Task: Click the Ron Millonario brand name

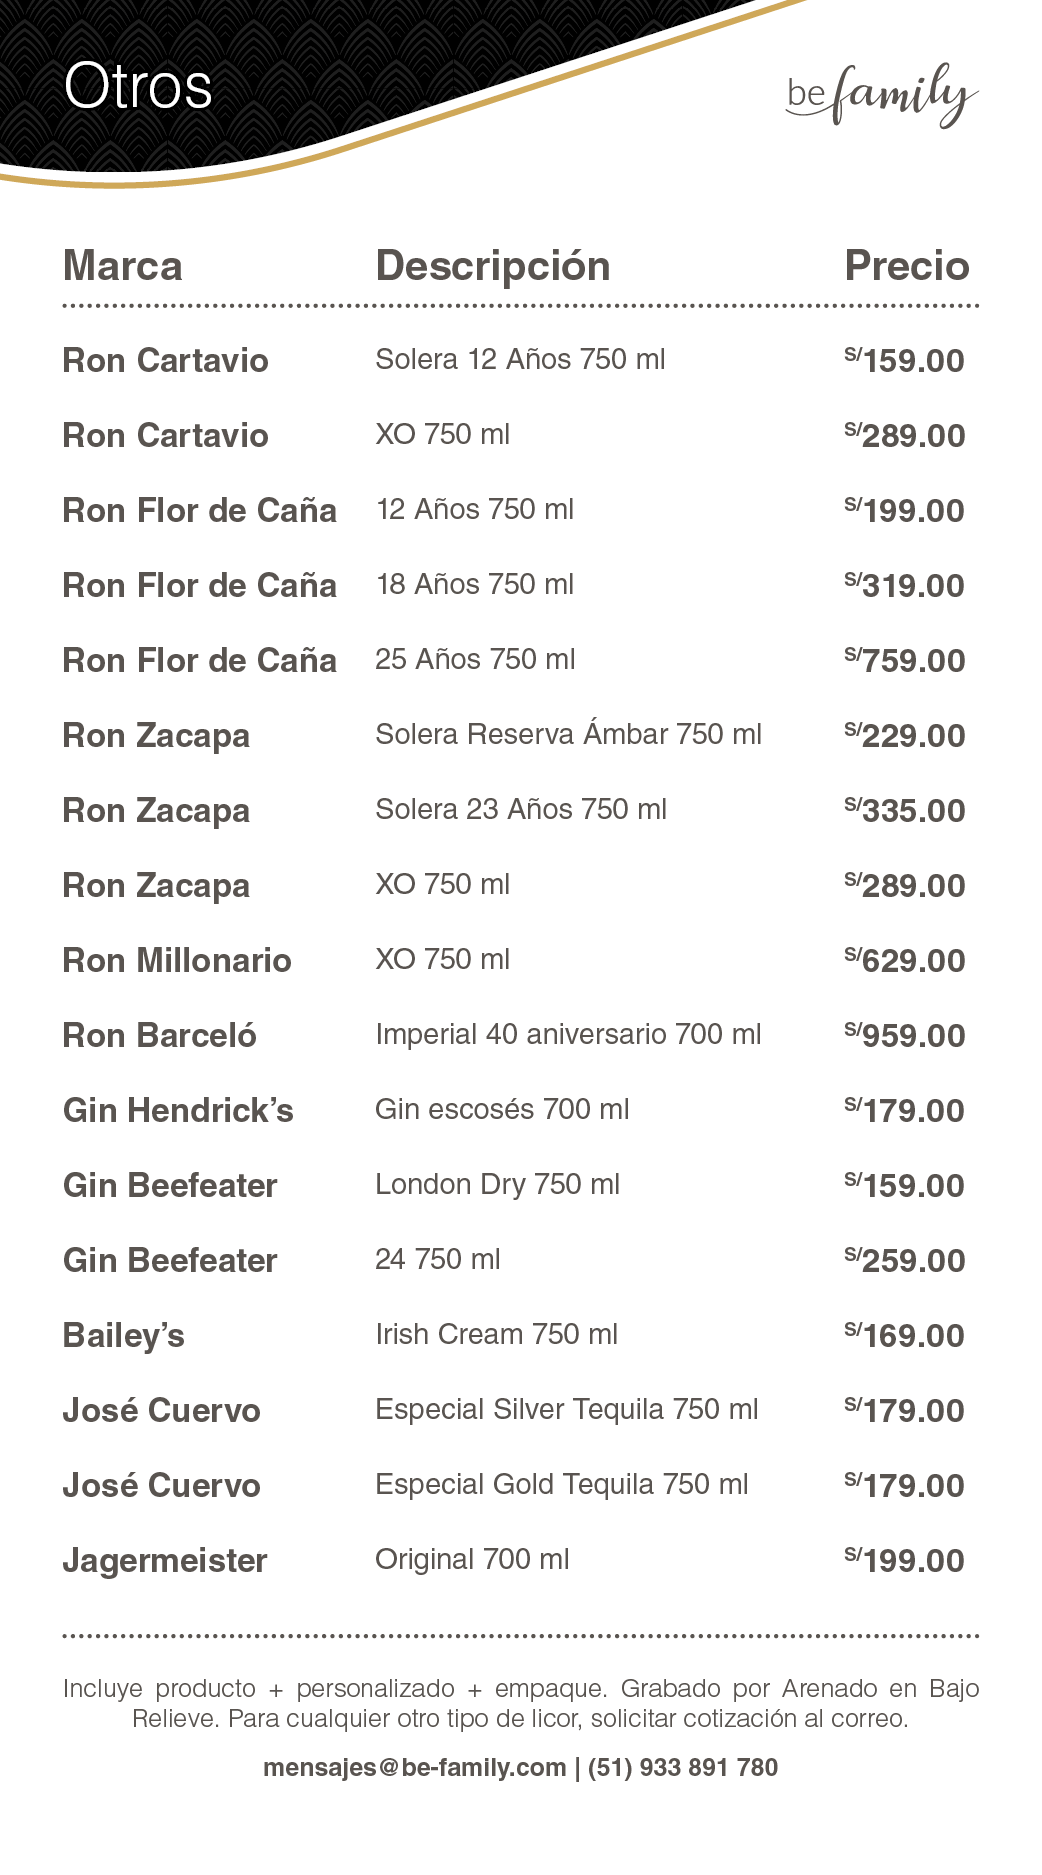Action: [177, 960]
